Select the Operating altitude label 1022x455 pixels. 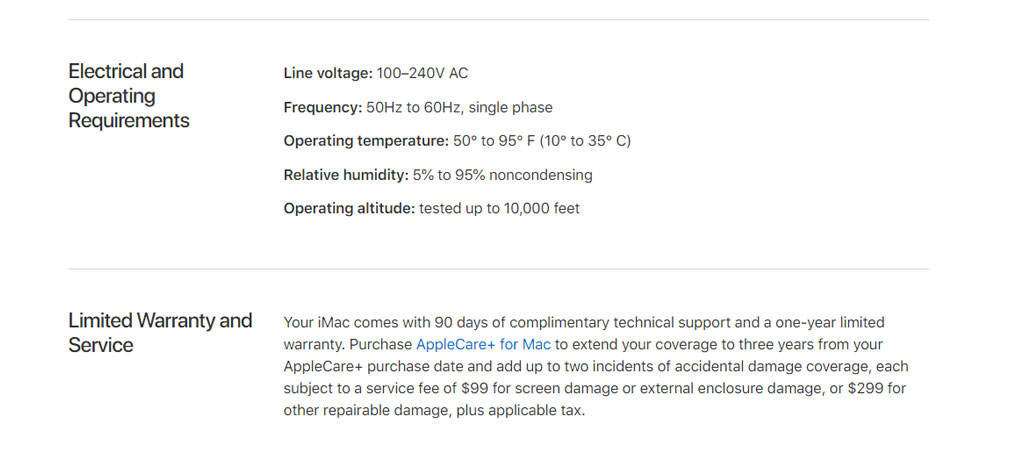349,209
